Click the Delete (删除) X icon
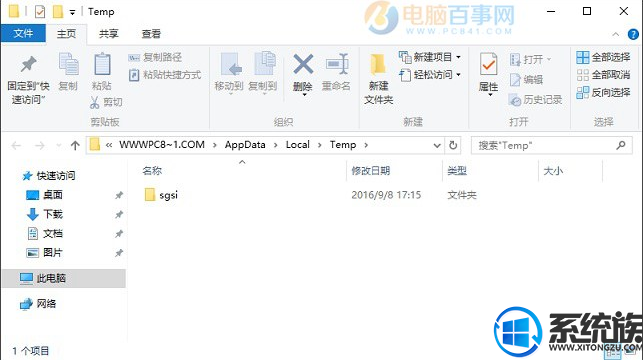This screenshot has width=643, height=360. tap(303, 64)
